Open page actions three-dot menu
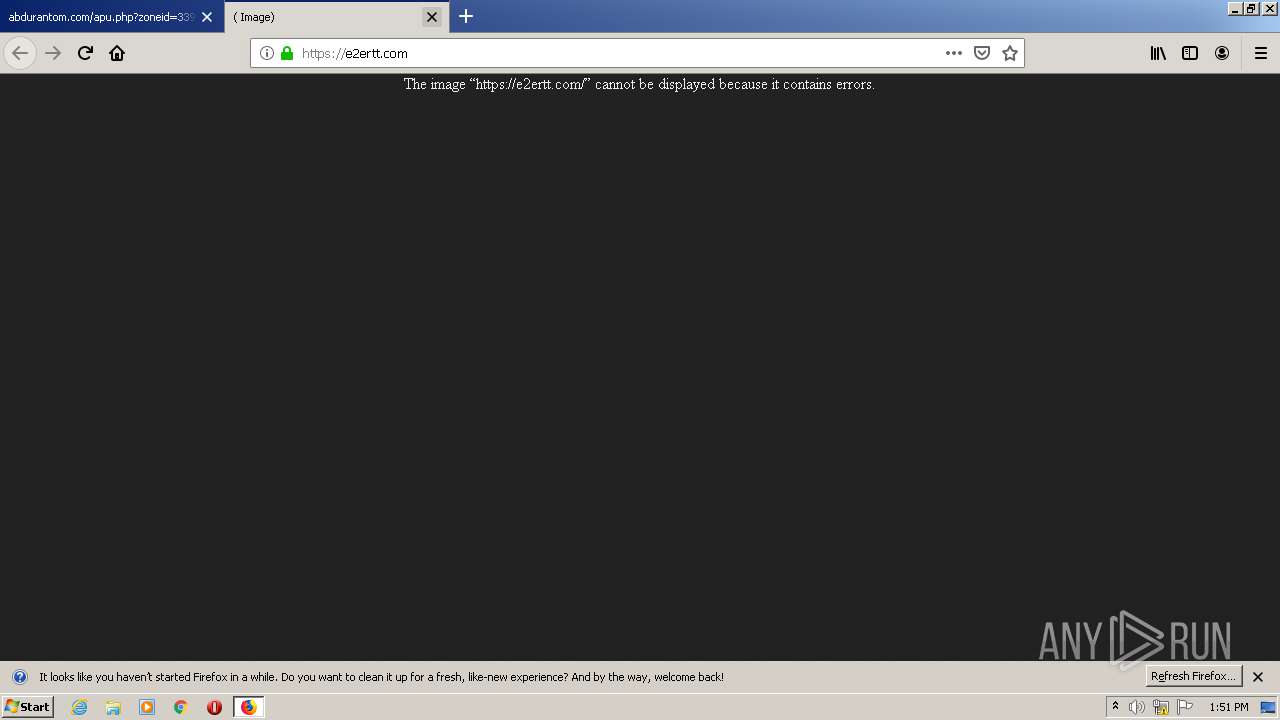The image size is (1280, 720). [x=954, y=53]
